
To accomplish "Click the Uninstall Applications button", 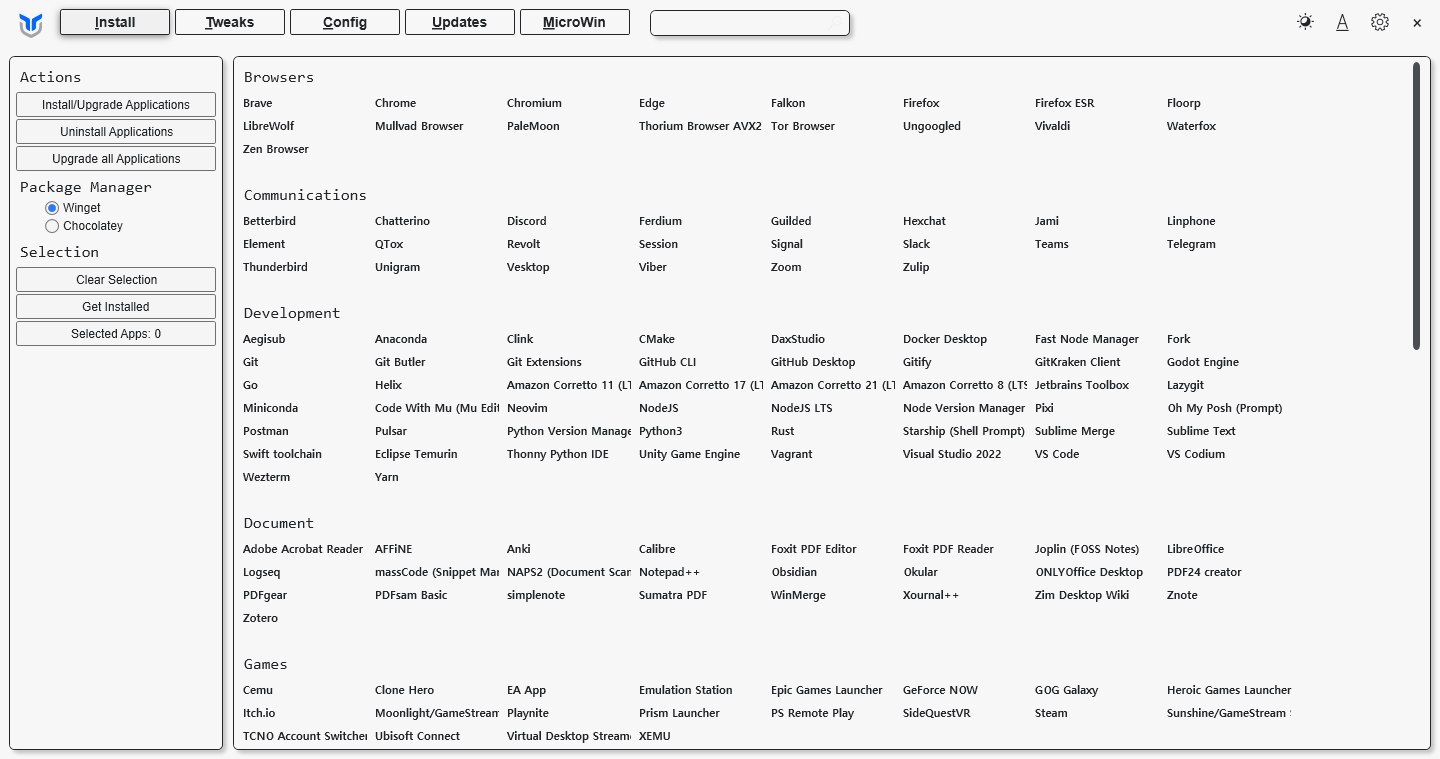I will (x=116, y=132).
